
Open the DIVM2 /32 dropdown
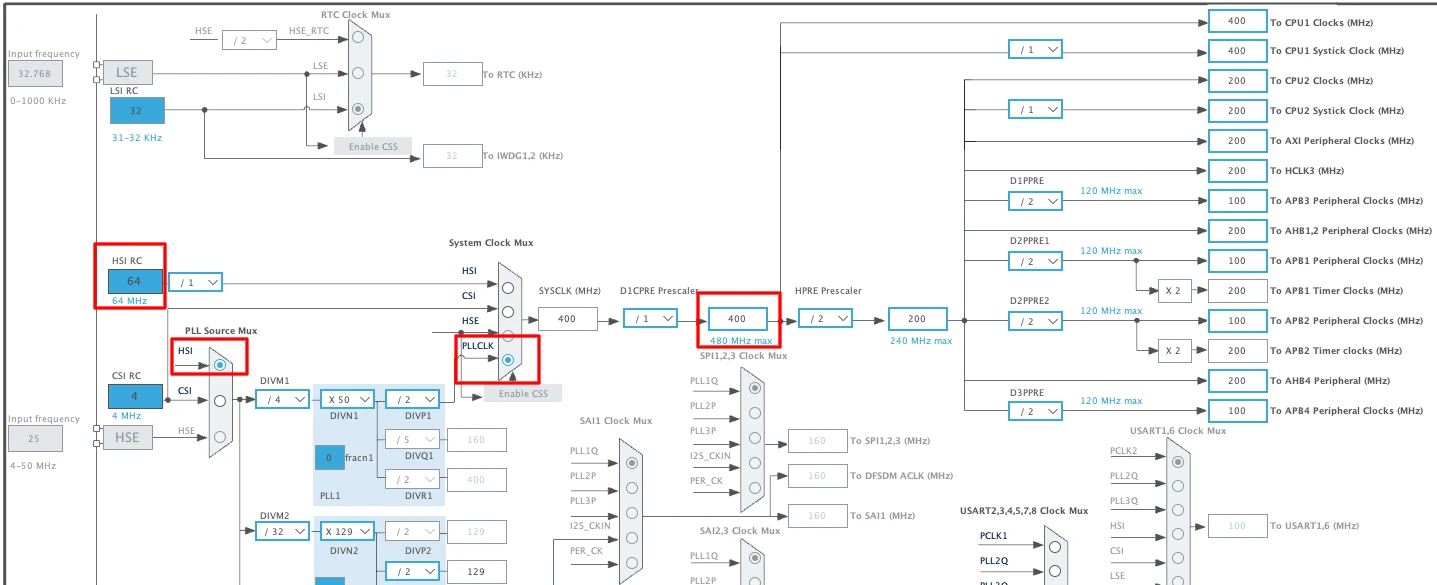pyautogui.click(x=282, y=532)
